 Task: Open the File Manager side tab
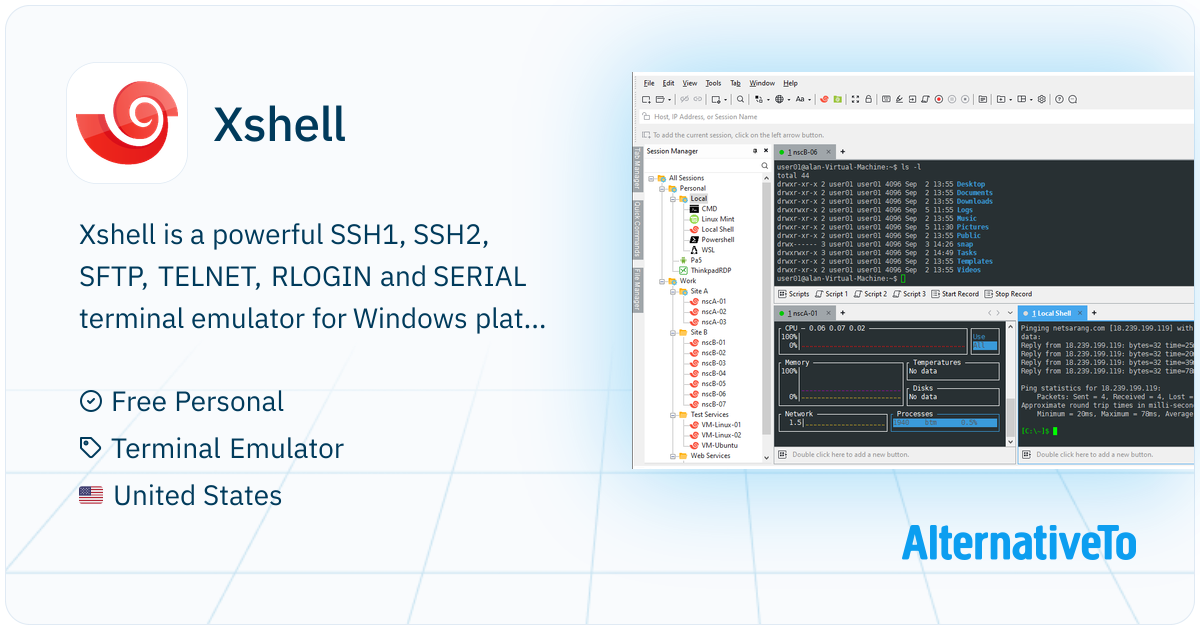pos(637,290)
